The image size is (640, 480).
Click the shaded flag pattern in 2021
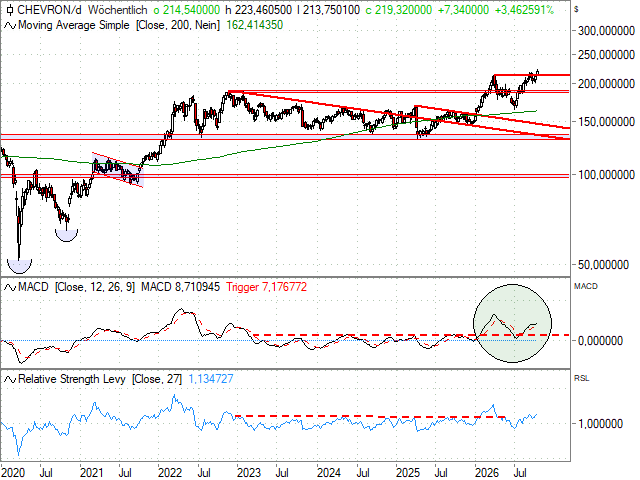point(118,170)
